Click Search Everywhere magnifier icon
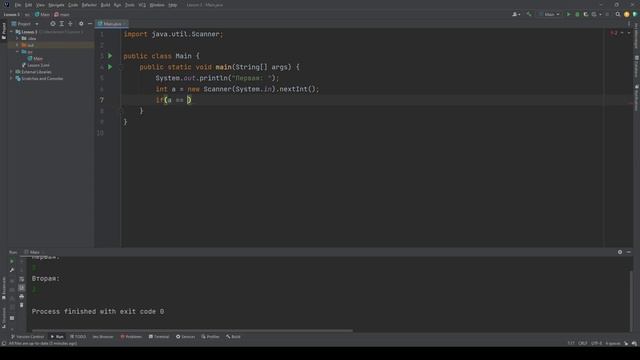This screenshot has width=640, height=360. [x=618, y=14]
